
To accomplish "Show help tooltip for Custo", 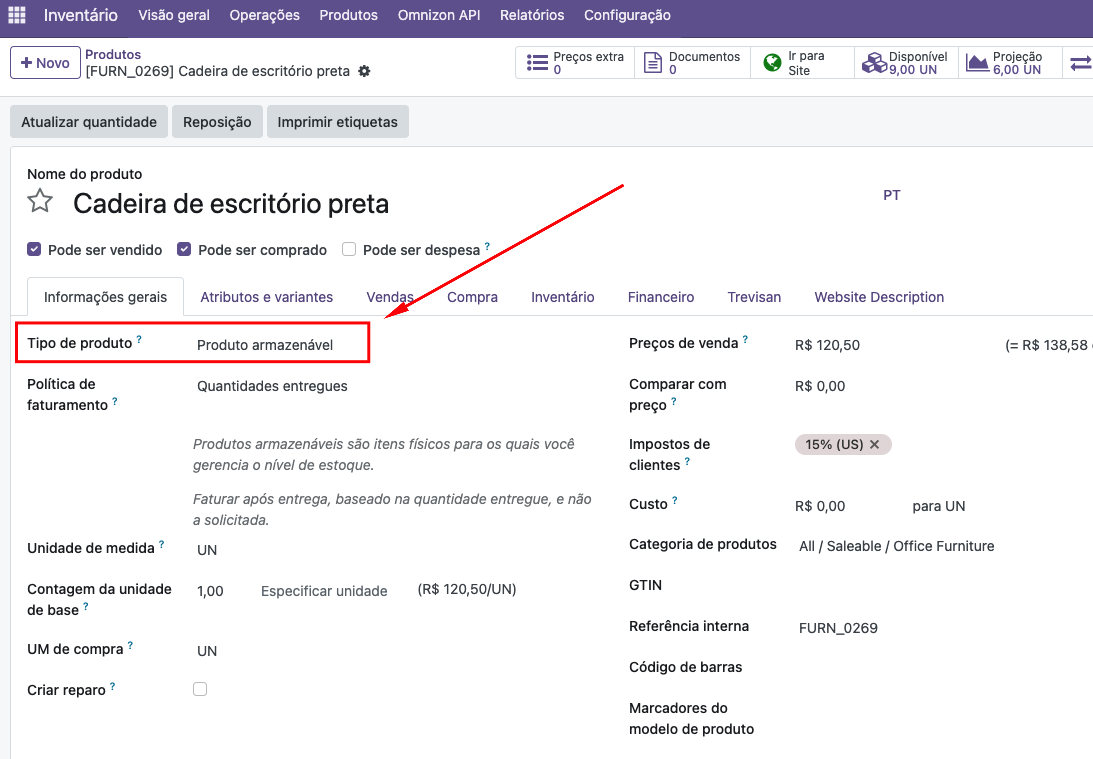I will (x=675, y=500).
